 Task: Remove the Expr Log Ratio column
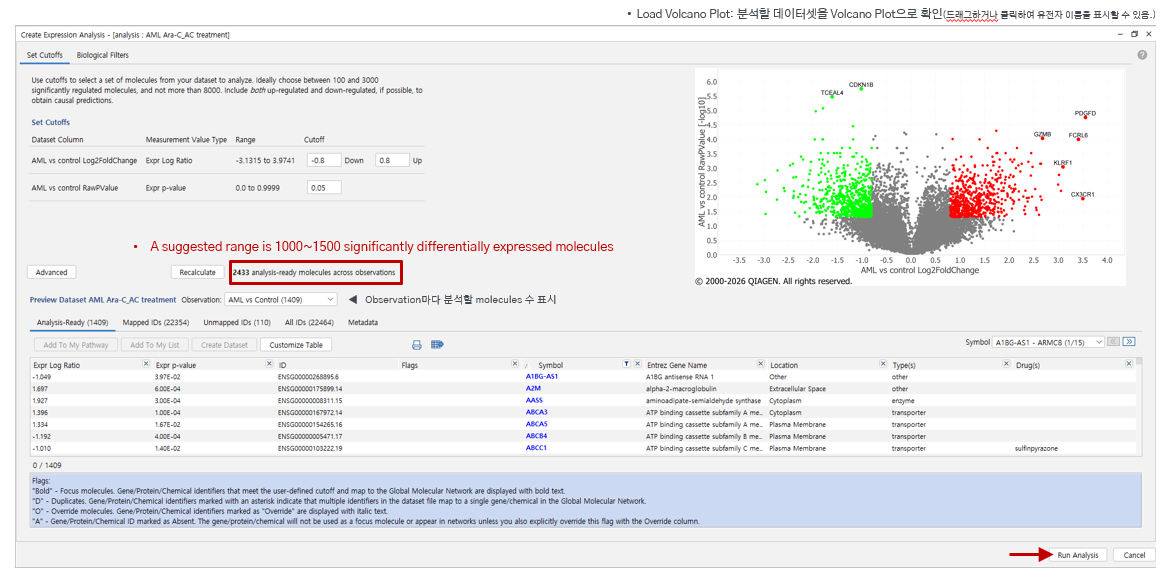(146, 363)
